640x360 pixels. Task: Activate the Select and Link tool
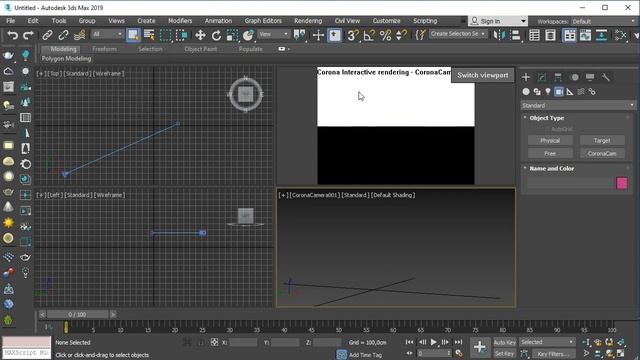point(47,36)
